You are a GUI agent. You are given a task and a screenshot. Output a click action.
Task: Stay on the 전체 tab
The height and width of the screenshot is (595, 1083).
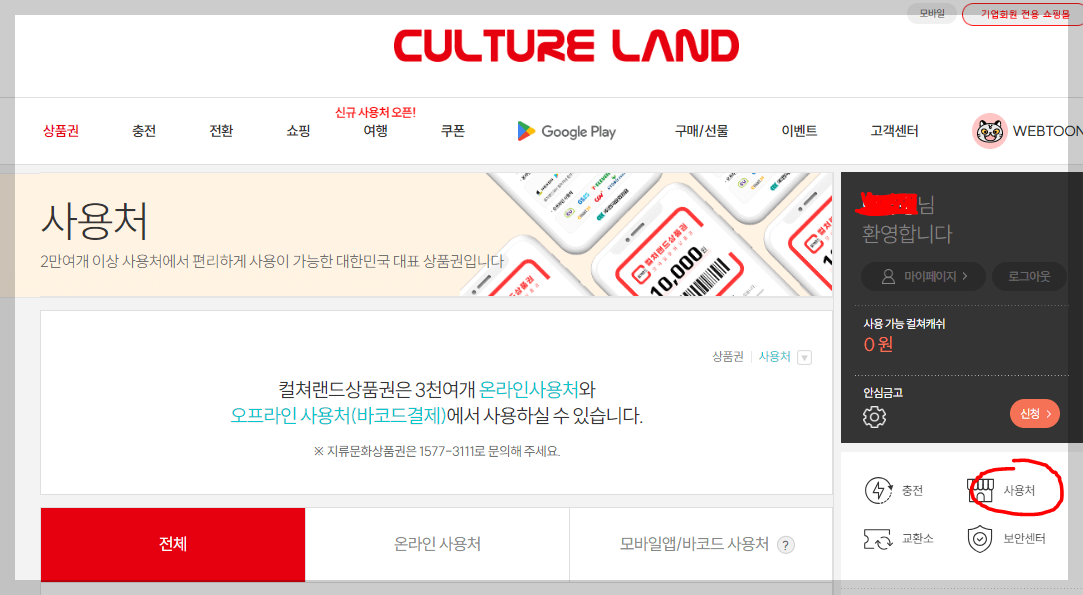tap(172, 544)
